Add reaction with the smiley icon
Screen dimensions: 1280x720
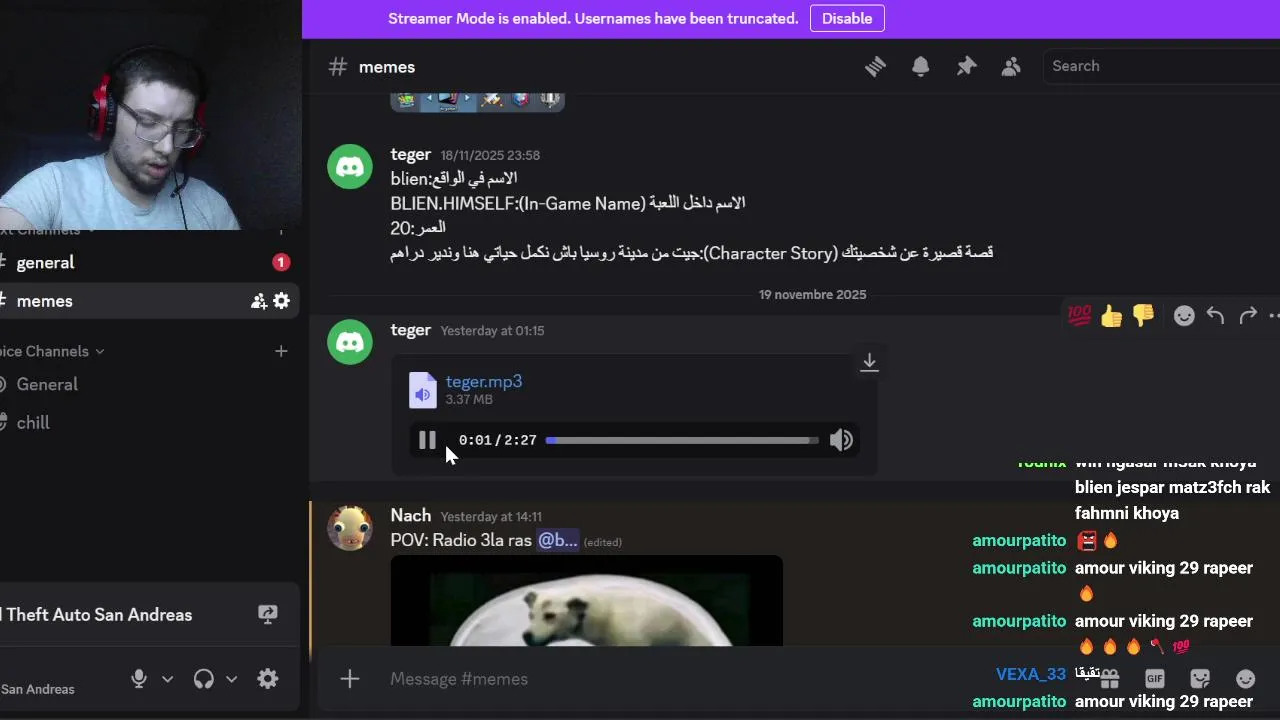[1184, 316]
